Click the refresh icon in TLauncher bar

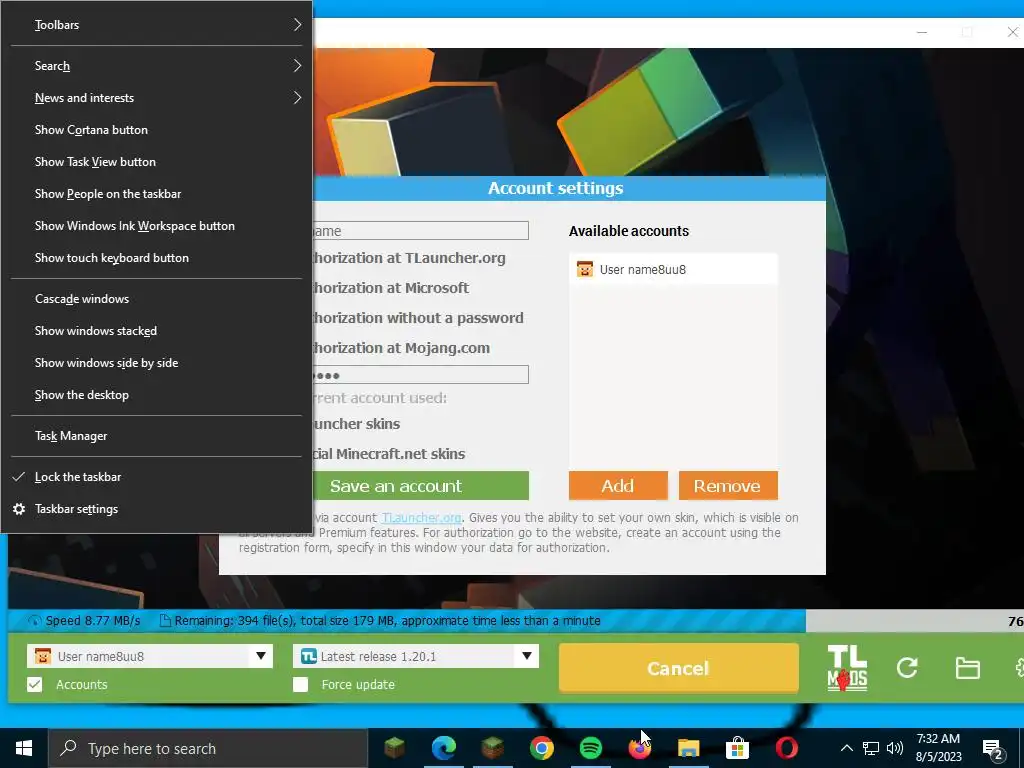click(x=907, y=667)
